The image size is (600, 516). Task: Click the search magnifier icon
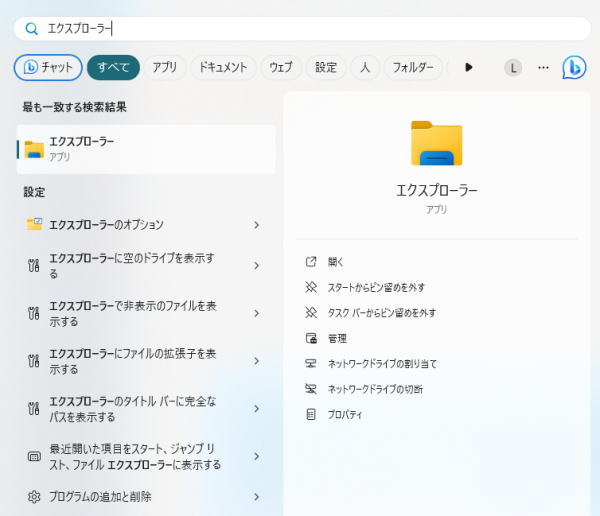[31, 29]
